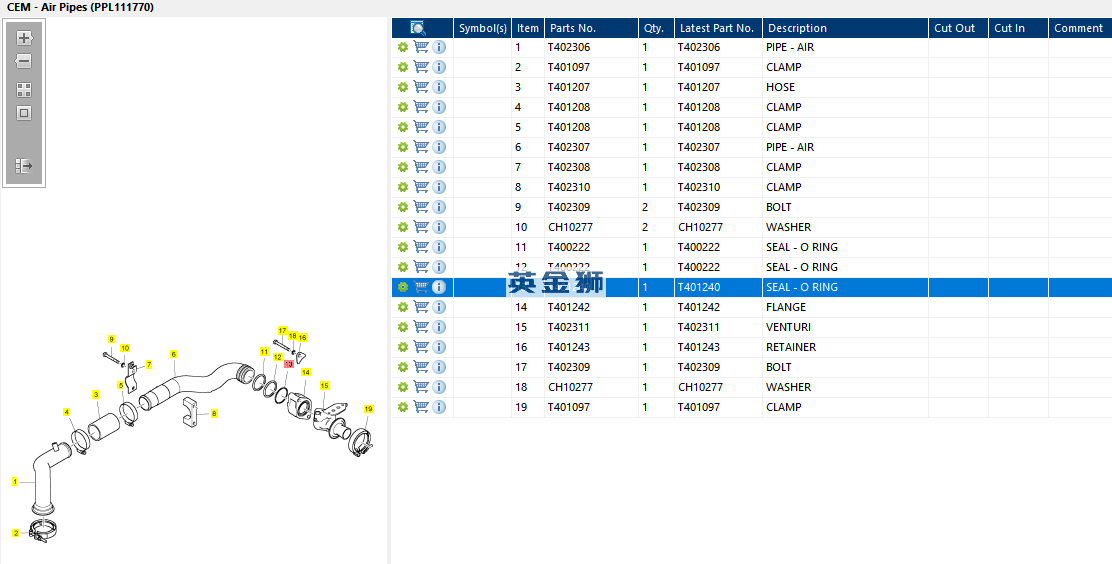The height and width of the screenshot is (564, 1112).
Task: Add T401097 CLAMP item 2 to cart
Action: [x=421, y=67]
